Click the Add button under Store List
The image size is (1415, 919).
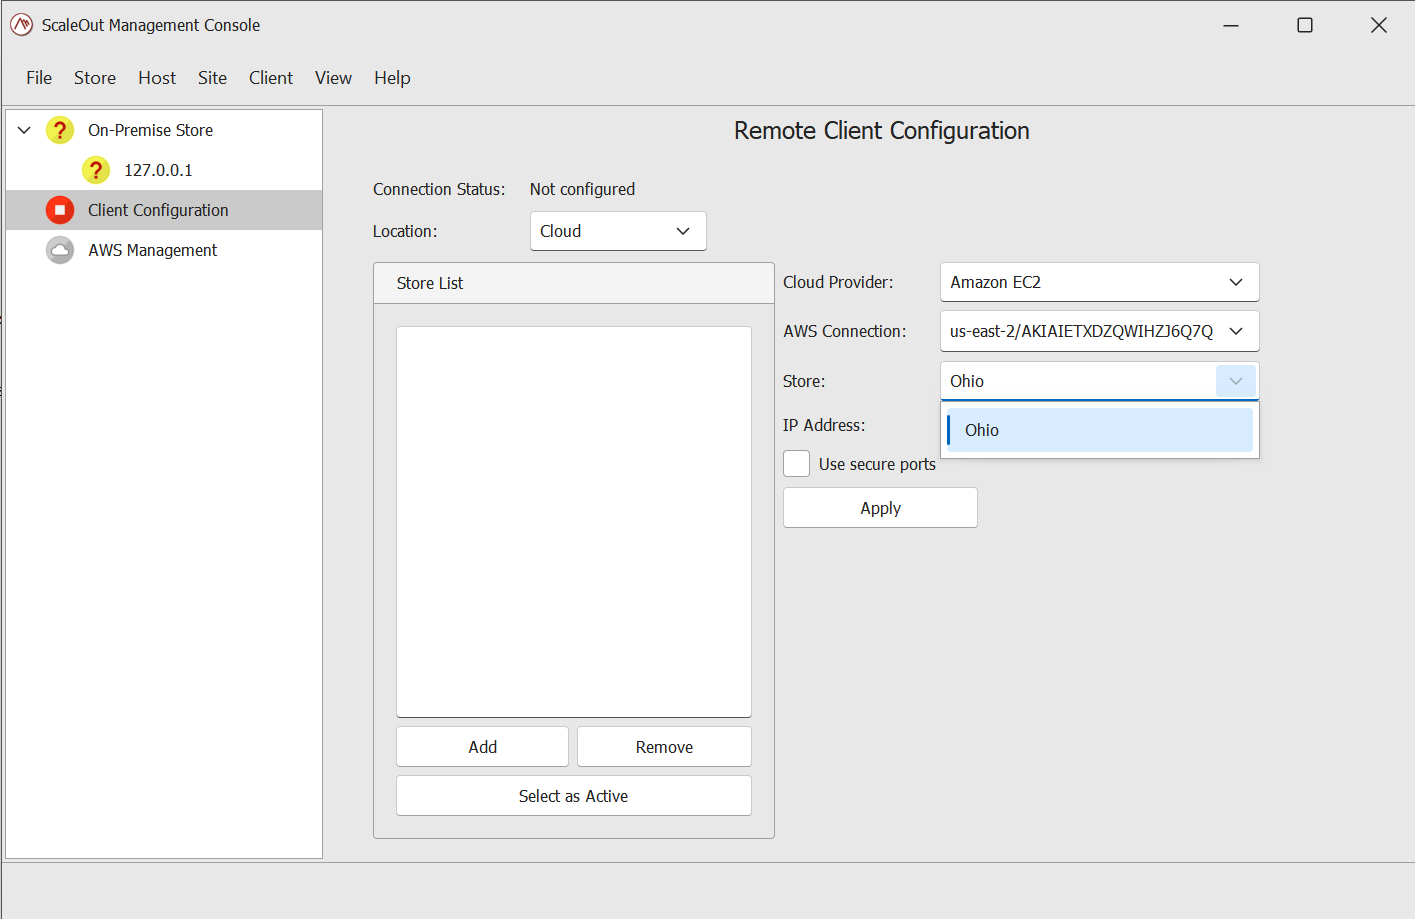[482, 747]
